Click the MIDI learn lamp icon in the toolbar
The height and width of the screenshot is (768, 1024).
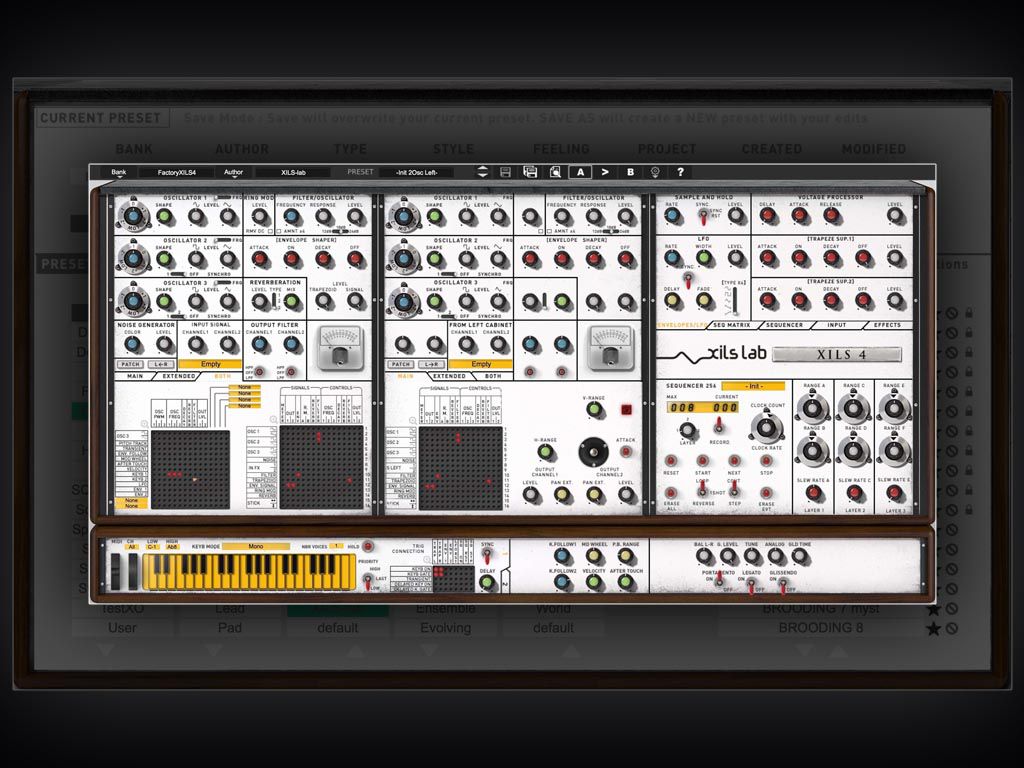pyautogui.click(x=656, y=172)
